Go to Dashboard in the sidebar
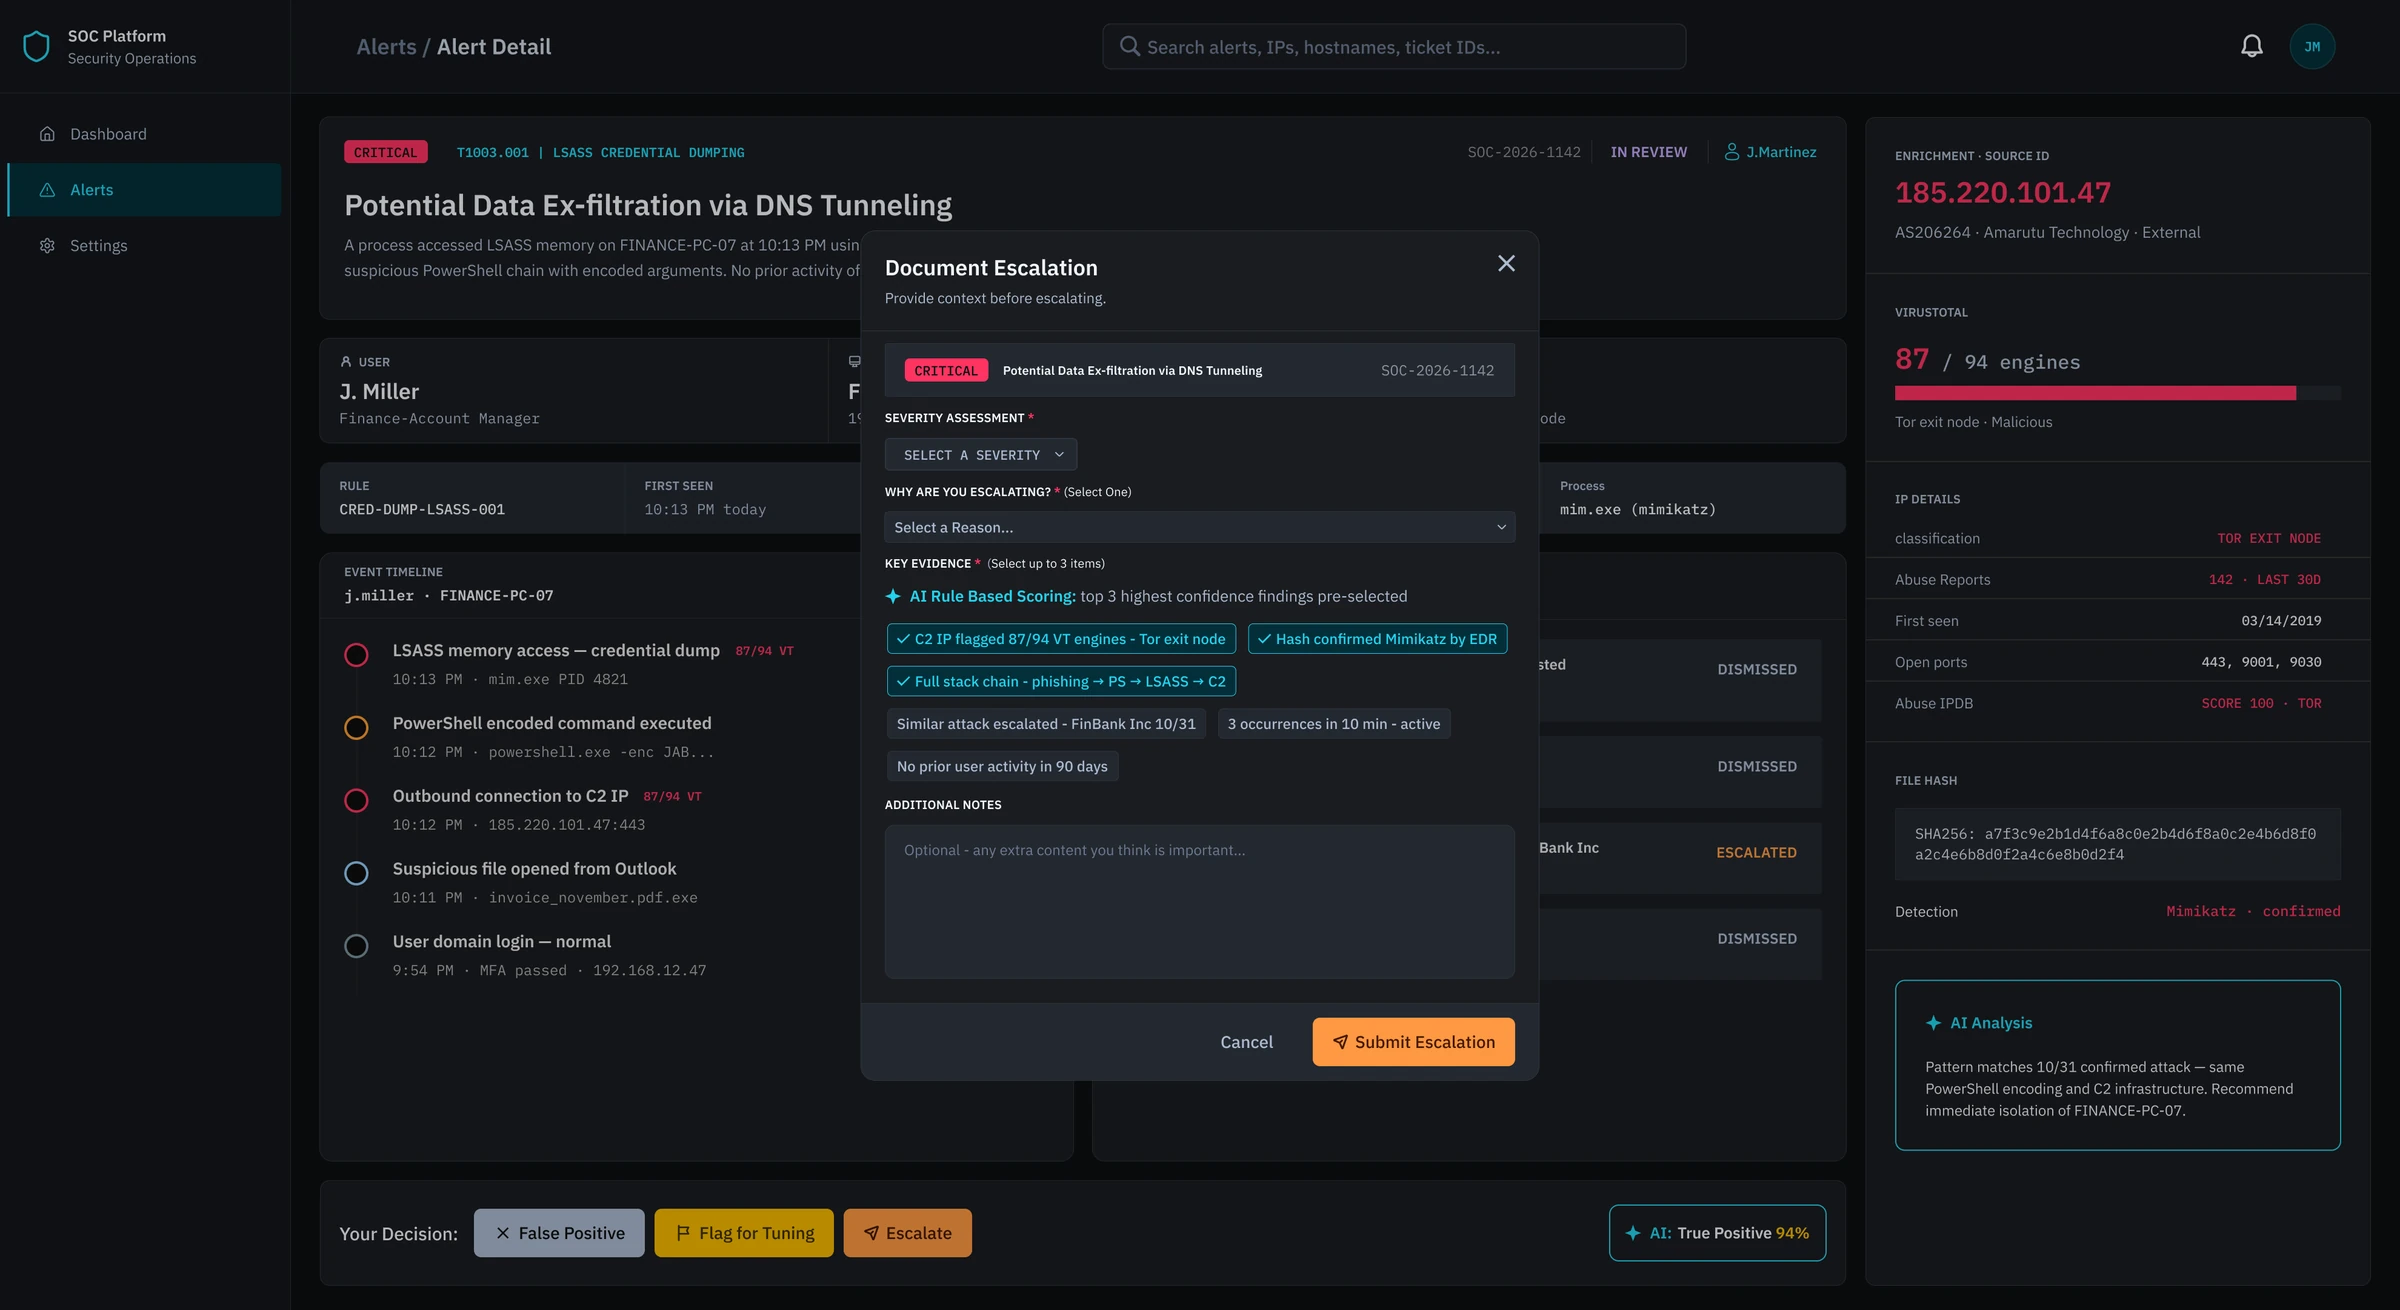 [144, 134]
